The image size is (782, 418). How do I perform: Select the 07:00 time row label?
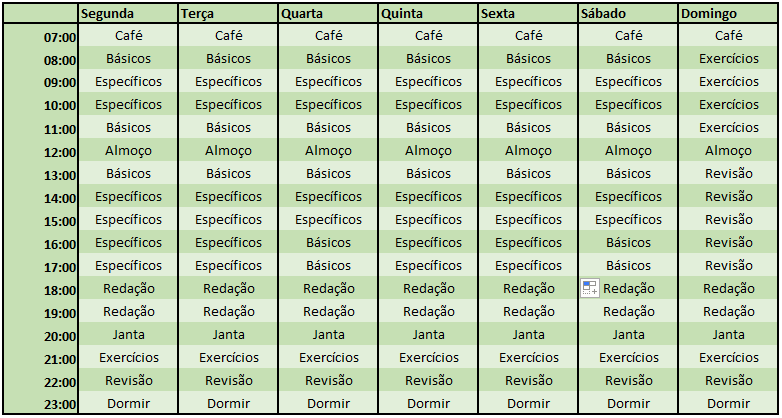coord(41,35)
